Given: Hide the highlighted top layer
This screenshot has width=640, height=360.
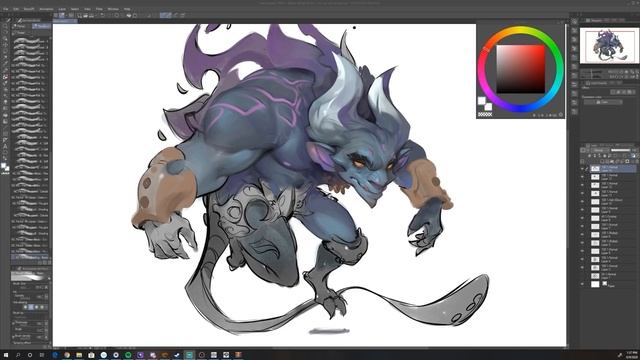Looking at the screenshot, I should tap(582, 169).
